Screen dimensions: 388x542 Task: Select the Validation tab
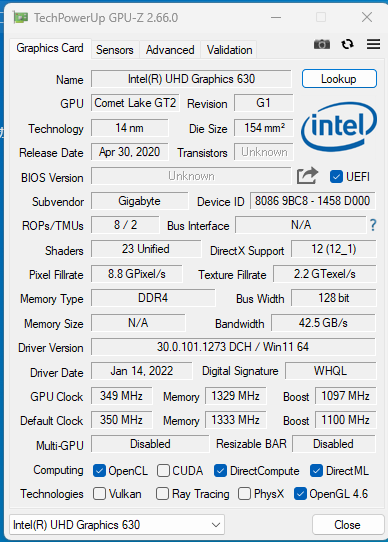[229, 50]
